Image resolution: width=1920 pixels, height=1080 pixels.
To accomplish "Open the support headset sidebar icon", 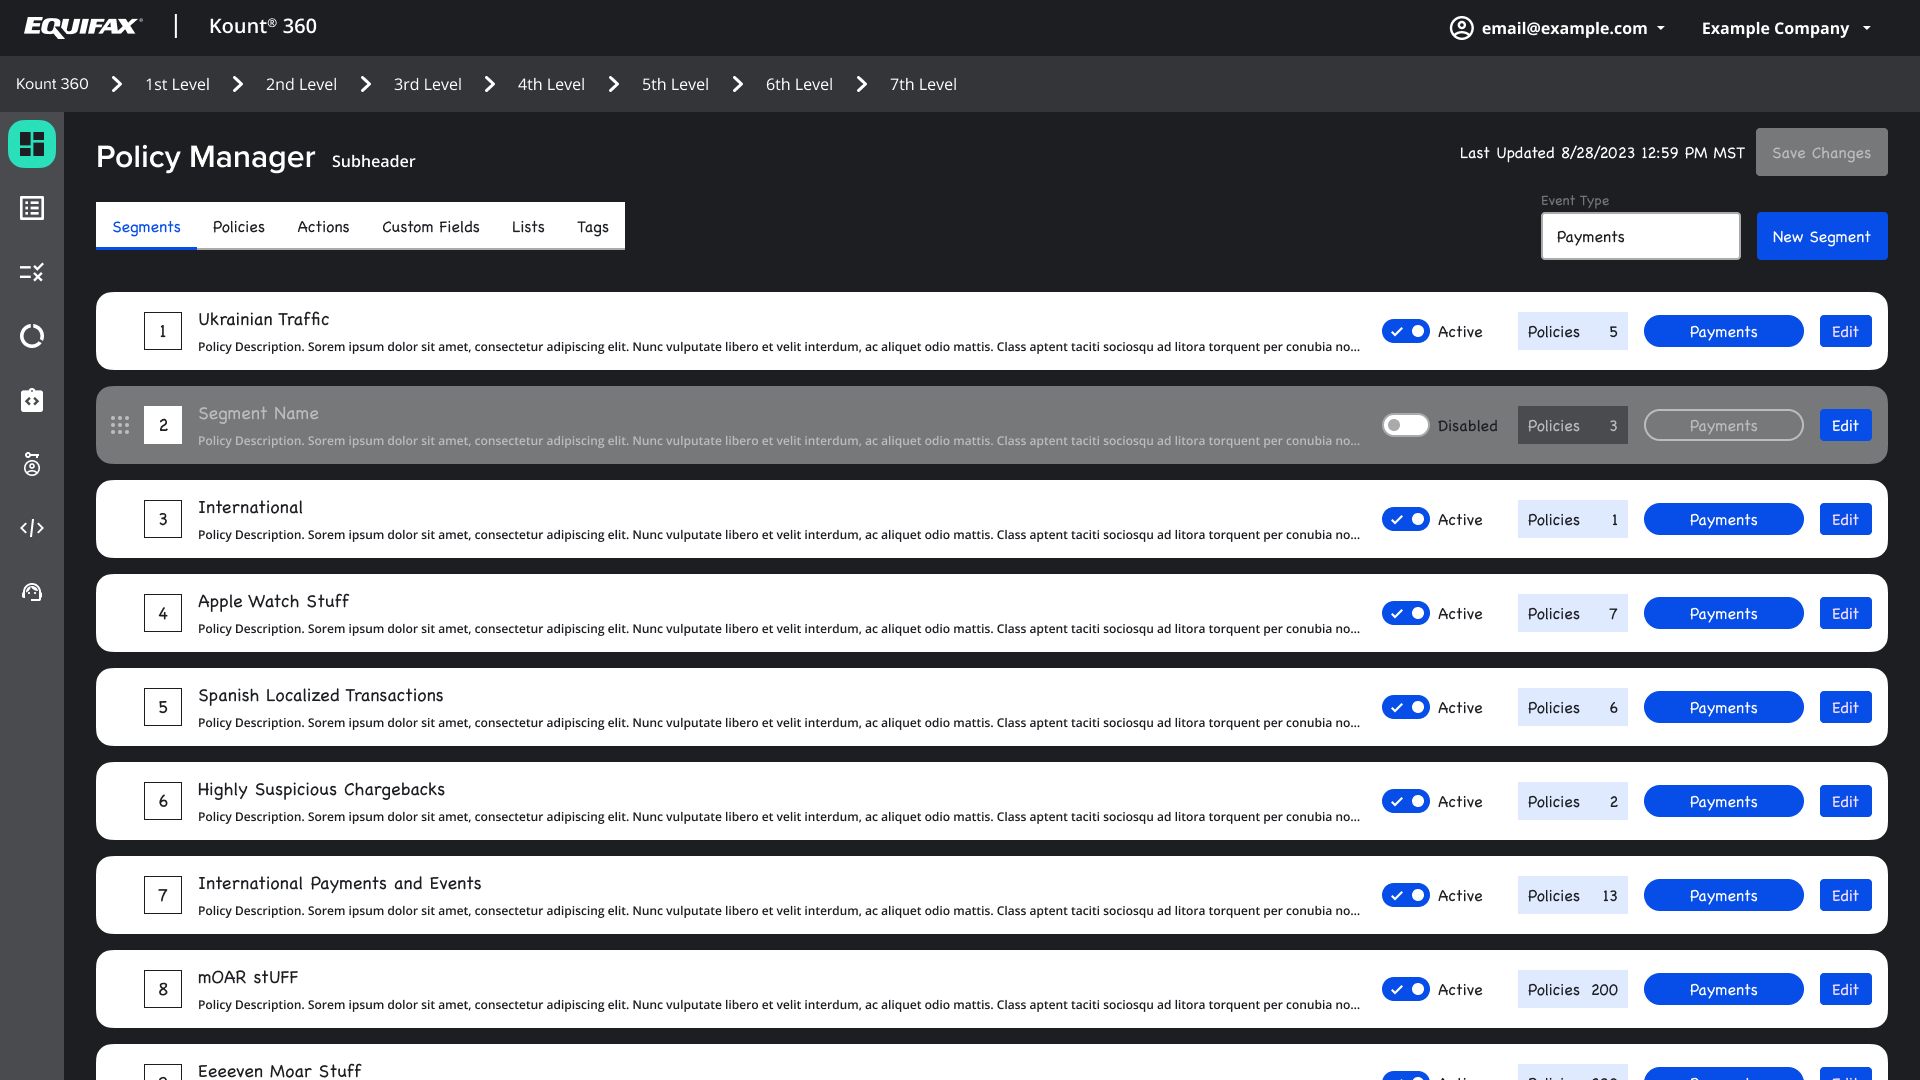I will [32, 592].
